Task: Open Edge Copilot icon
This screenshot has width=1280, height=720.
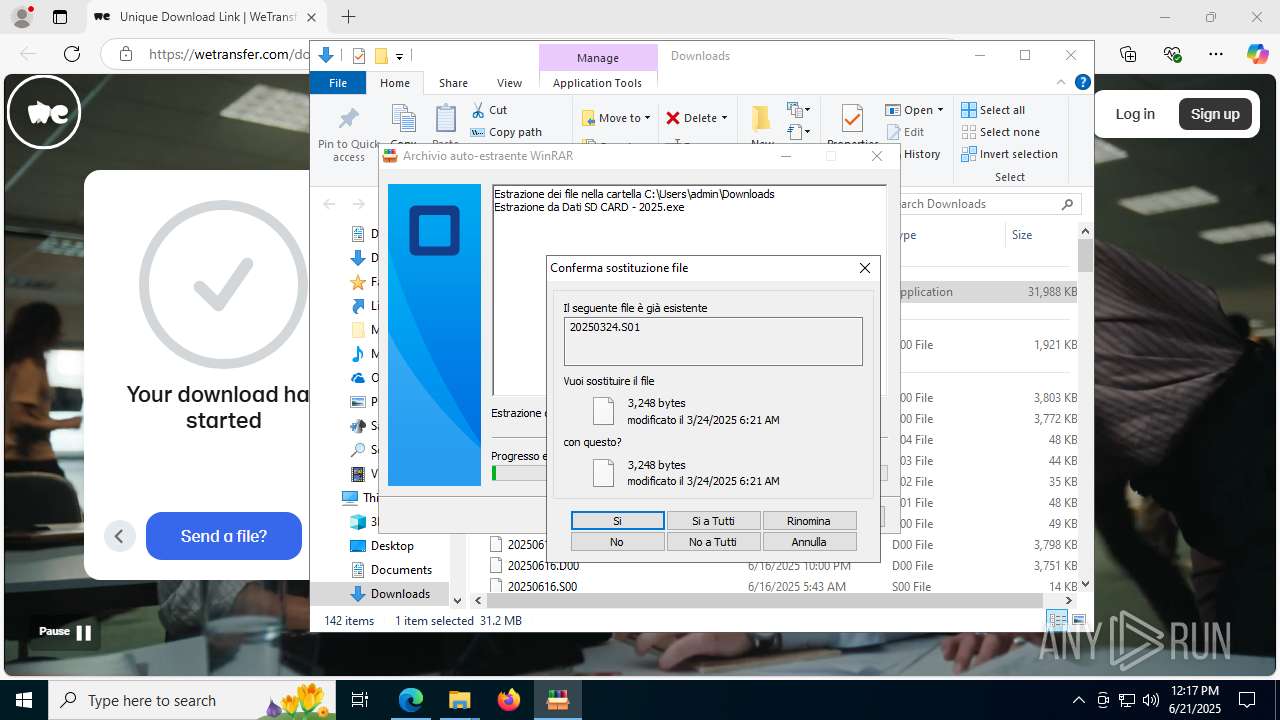Action: coord(1257,54)
